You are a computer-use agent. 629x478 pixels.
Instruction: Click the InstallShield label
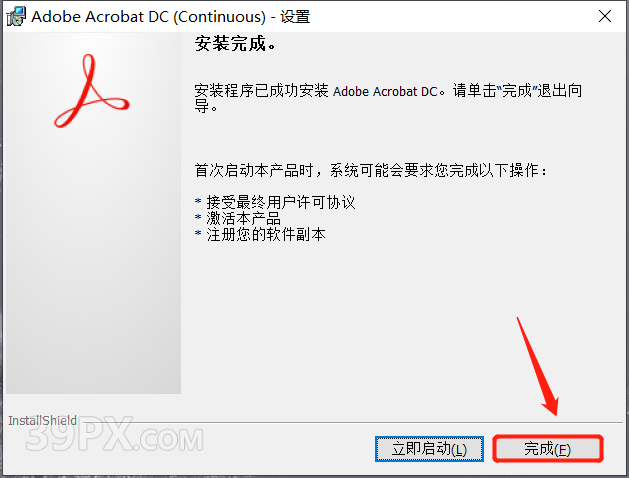click(43, 420)
